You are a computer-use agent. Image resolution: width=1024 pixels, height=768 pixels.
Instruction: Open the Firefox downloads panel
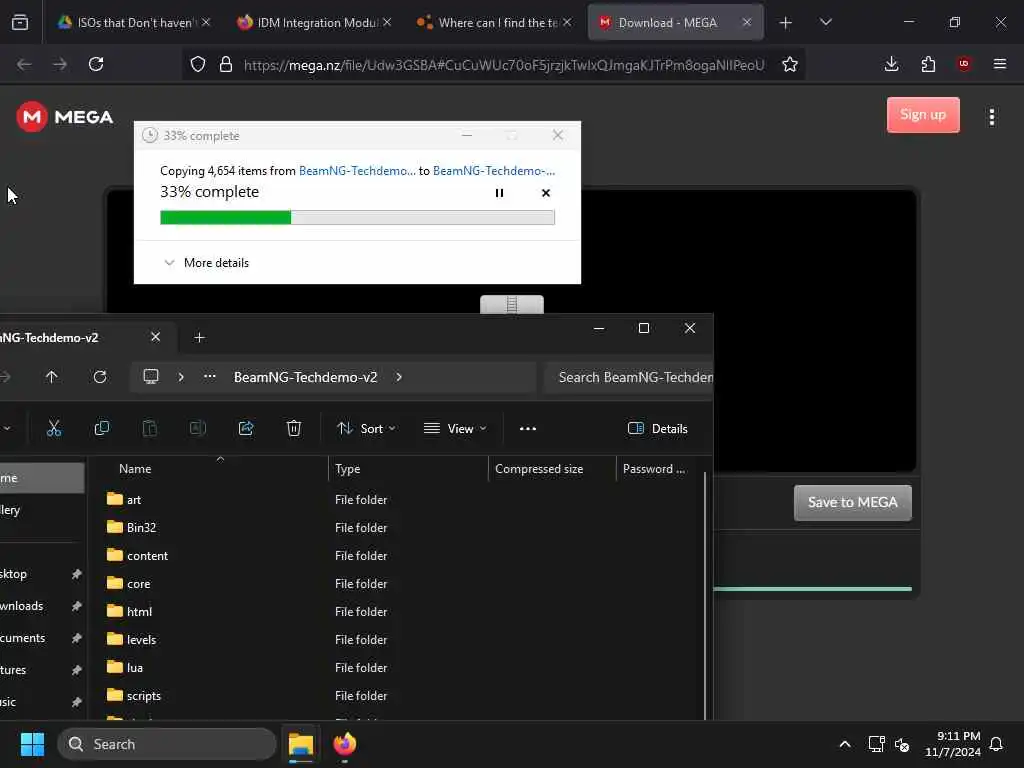(x=891, y=64)
